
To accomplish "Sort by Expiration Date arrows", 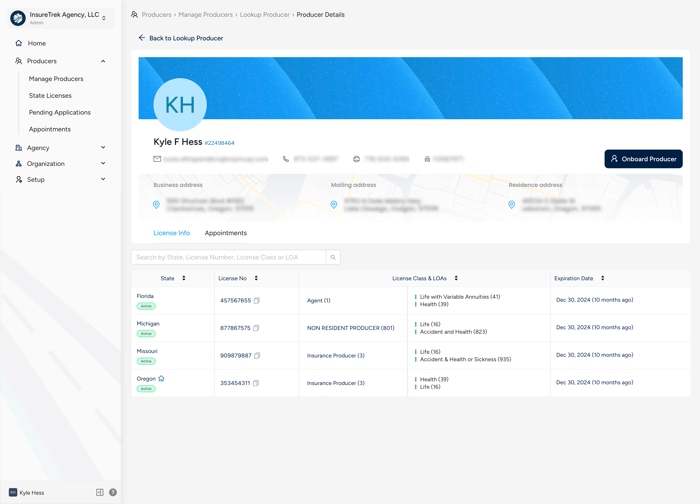I will [x=602, y=278].
